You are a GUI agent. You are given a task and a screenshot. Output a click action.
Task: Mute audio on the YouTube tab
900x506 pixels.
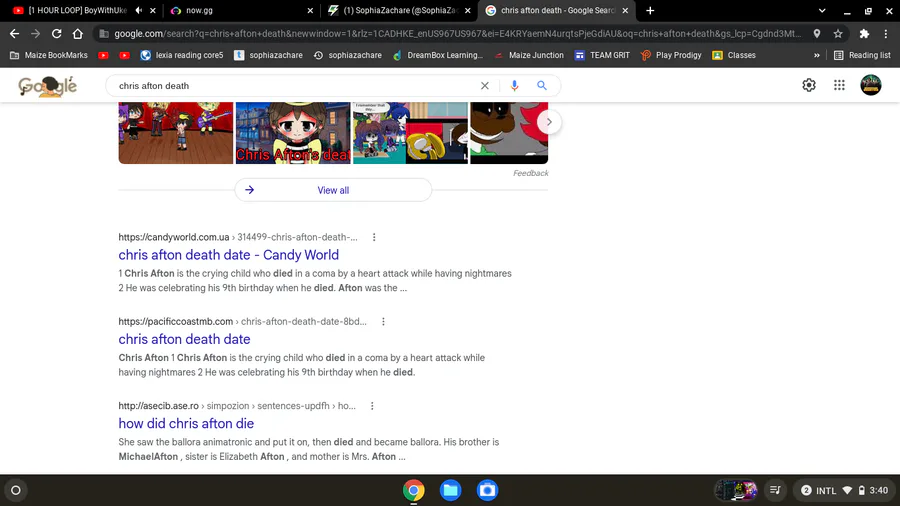(x=139, y=10)
